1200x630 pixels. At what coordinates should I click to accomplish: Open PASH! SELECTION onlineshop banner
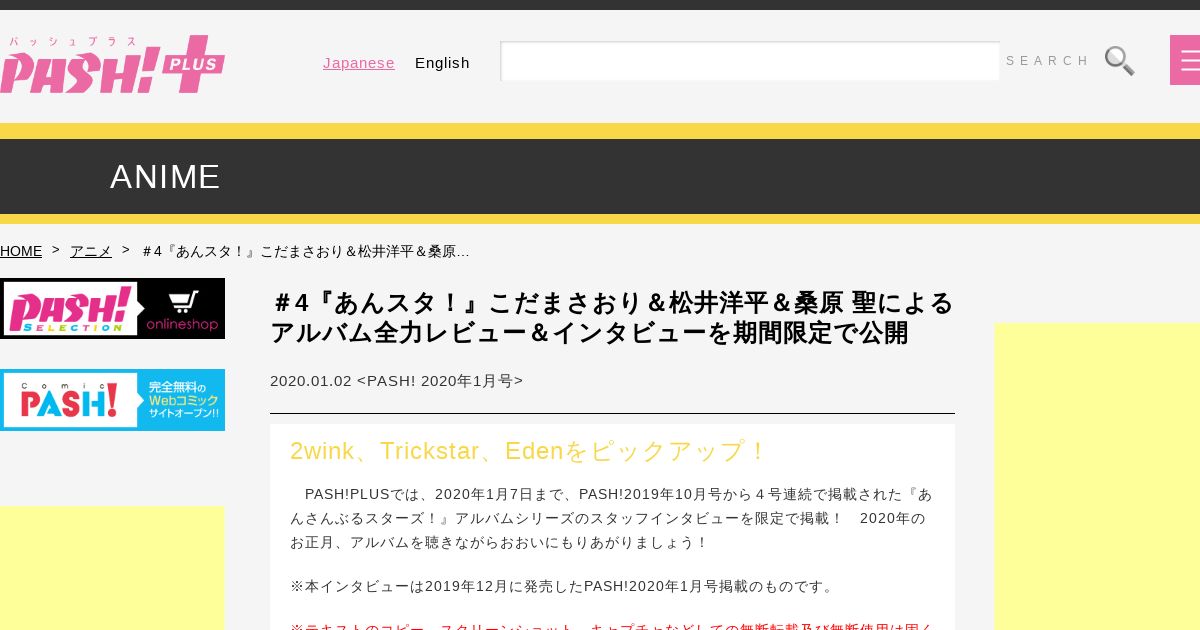[112, 308]
